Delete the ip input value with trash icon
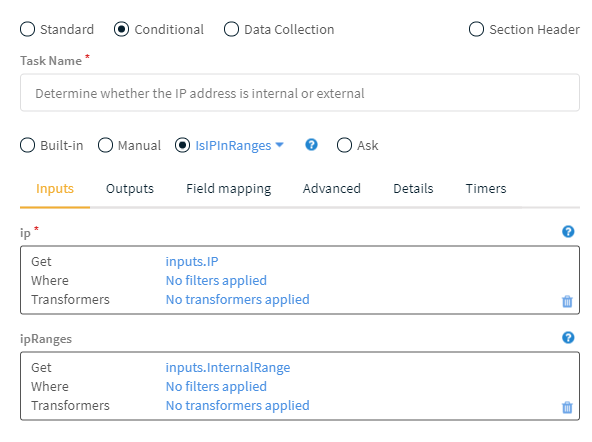 [x=567, y=301]
